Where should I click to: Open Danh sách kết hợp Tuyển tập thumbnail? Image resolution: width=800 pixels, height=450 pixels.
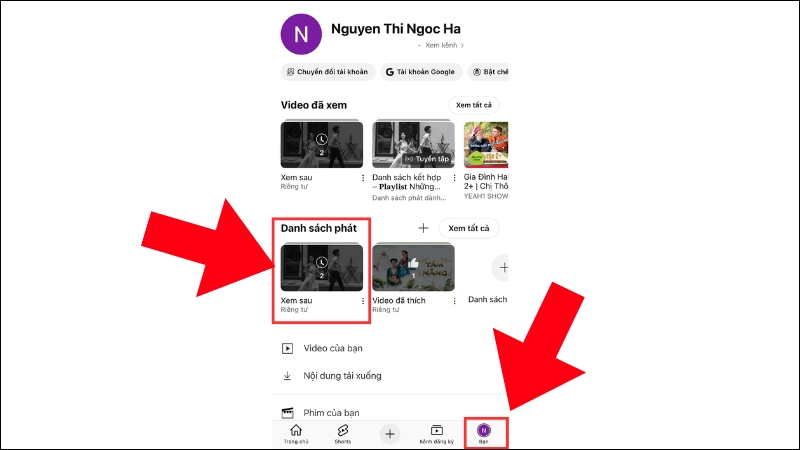pyautogui.click(x=413, y=144)
